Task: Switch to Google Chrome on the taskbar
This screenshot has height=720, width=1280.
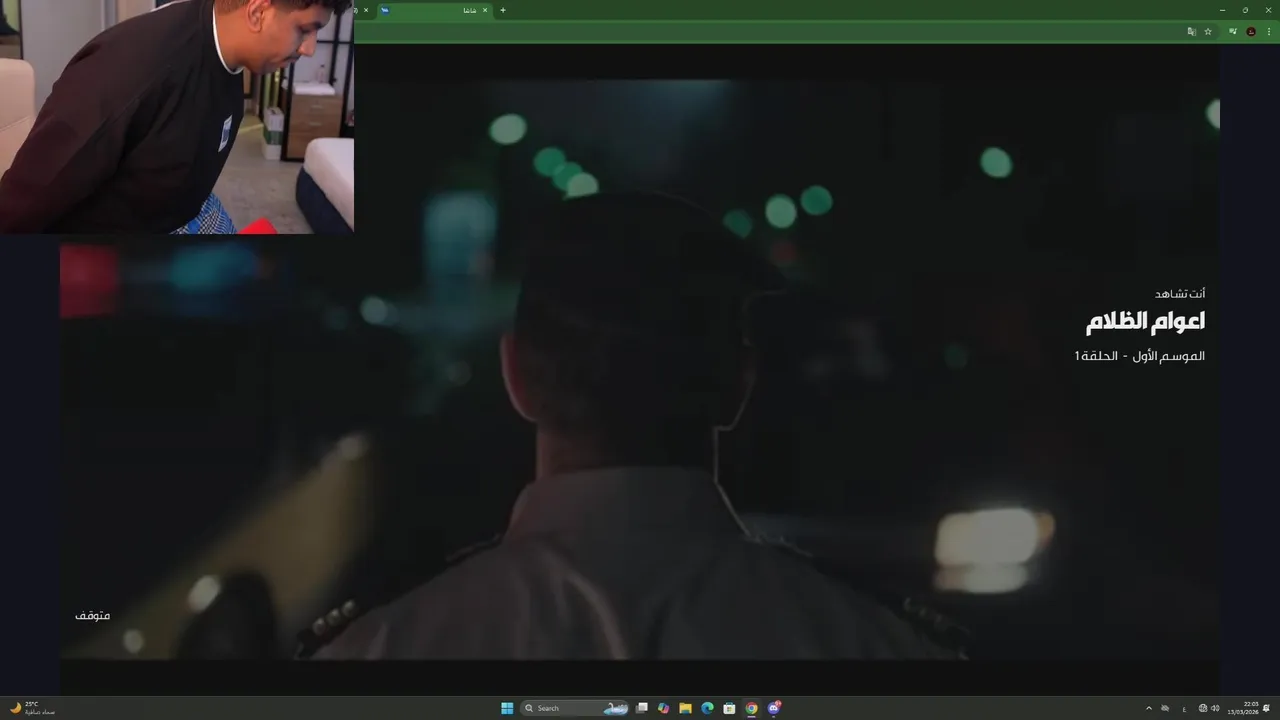Action: (751, 708)
